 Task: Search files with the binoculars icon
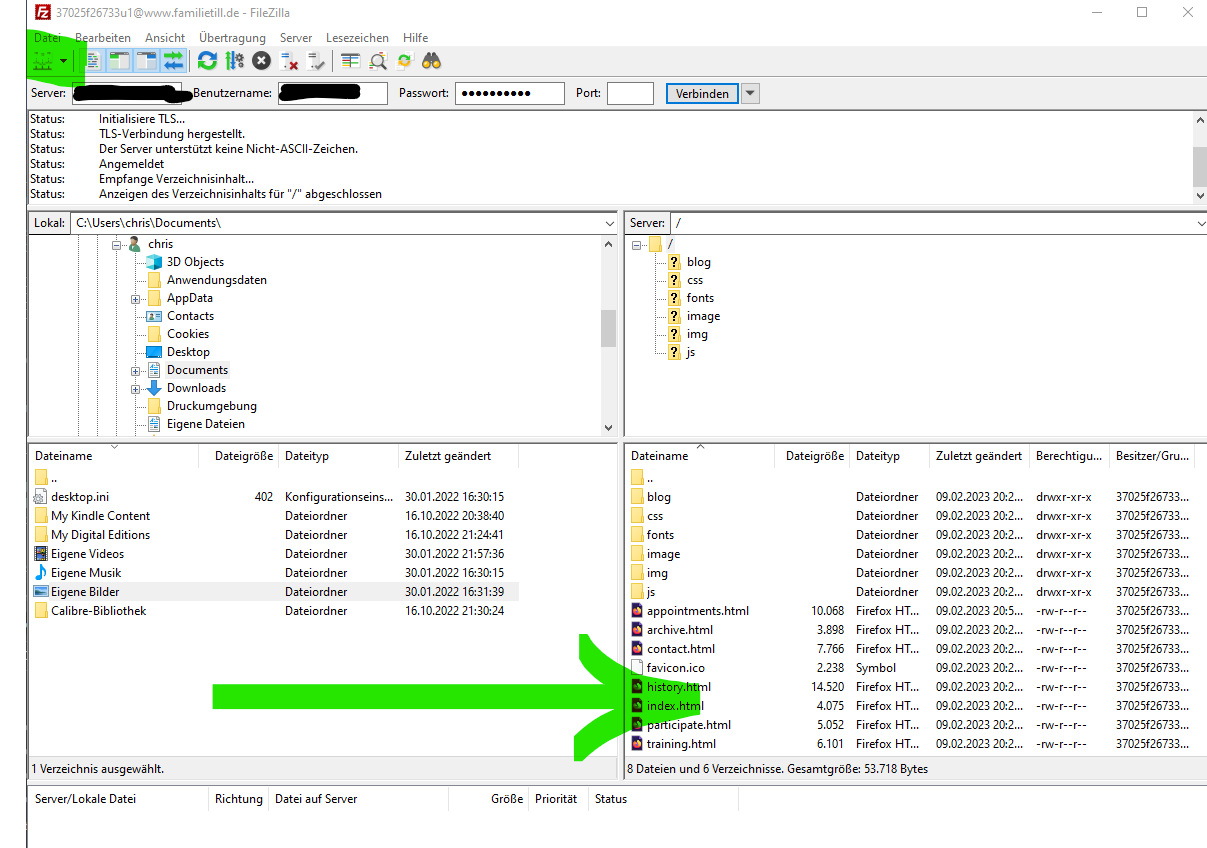(432, 61)
